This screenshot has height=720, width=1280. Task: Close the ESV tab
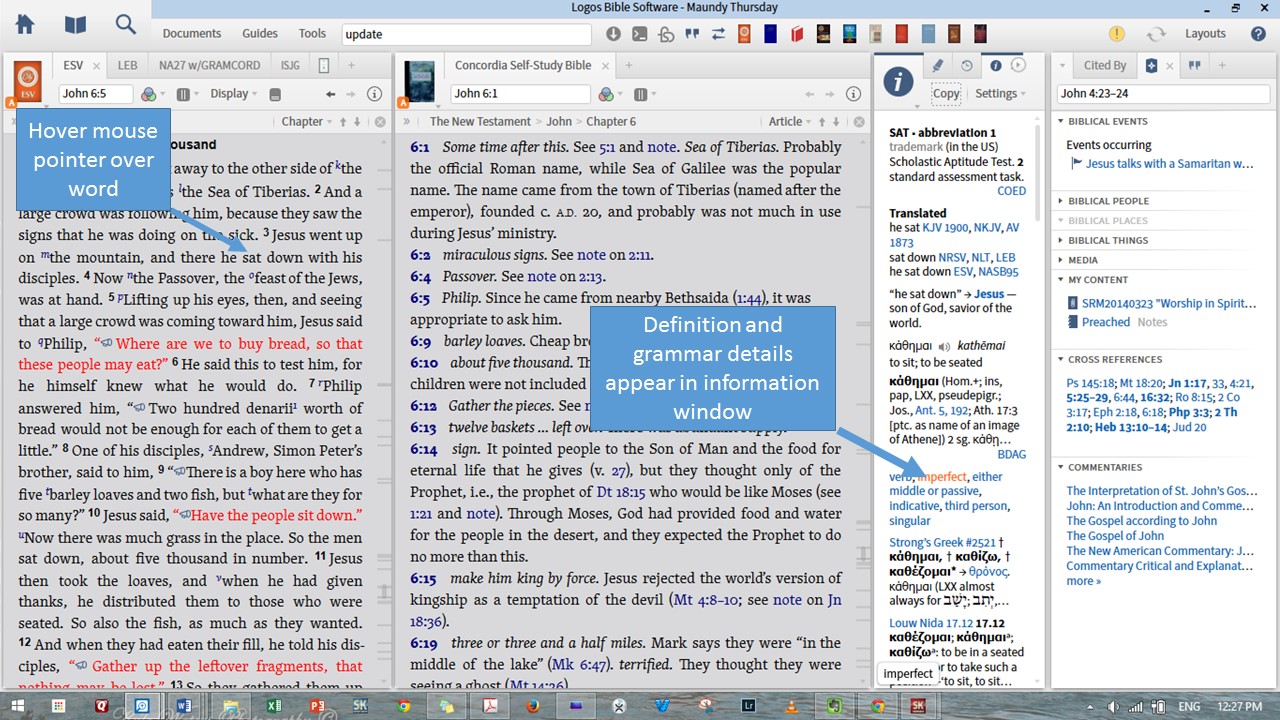tap(97, 66)
